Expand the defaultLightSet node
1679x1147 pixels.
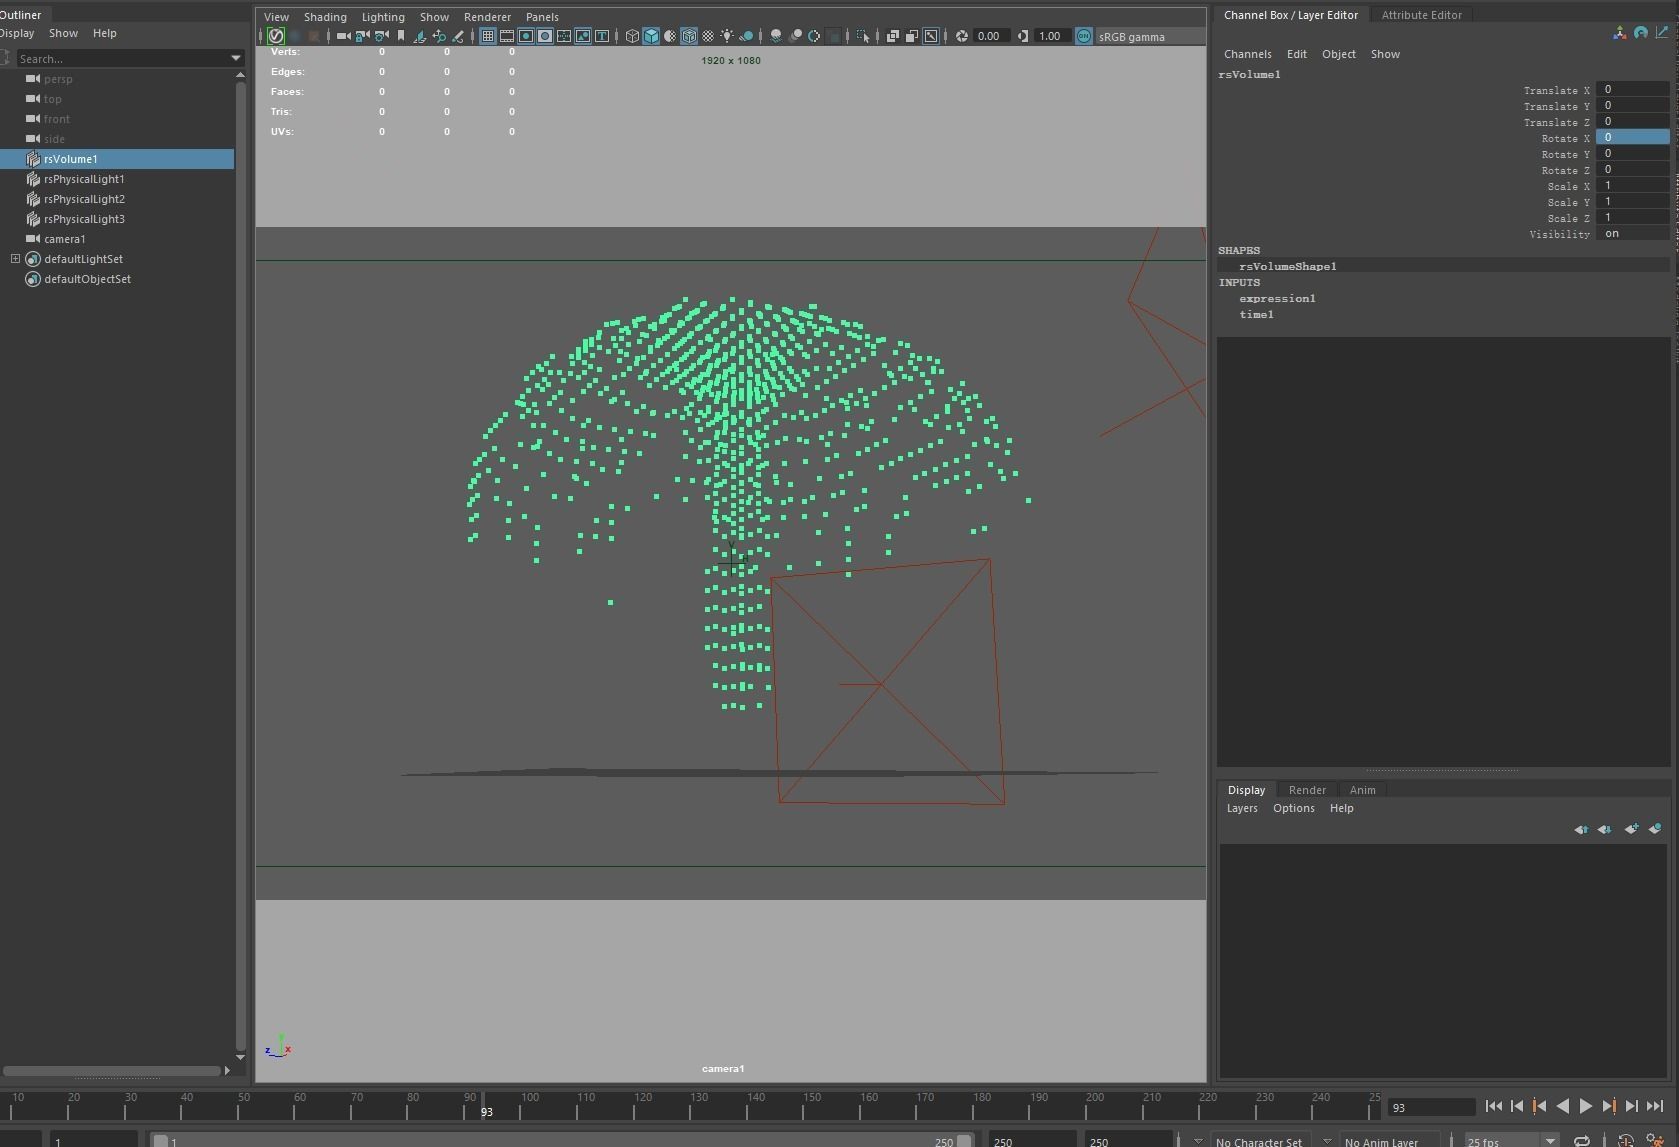15,259
